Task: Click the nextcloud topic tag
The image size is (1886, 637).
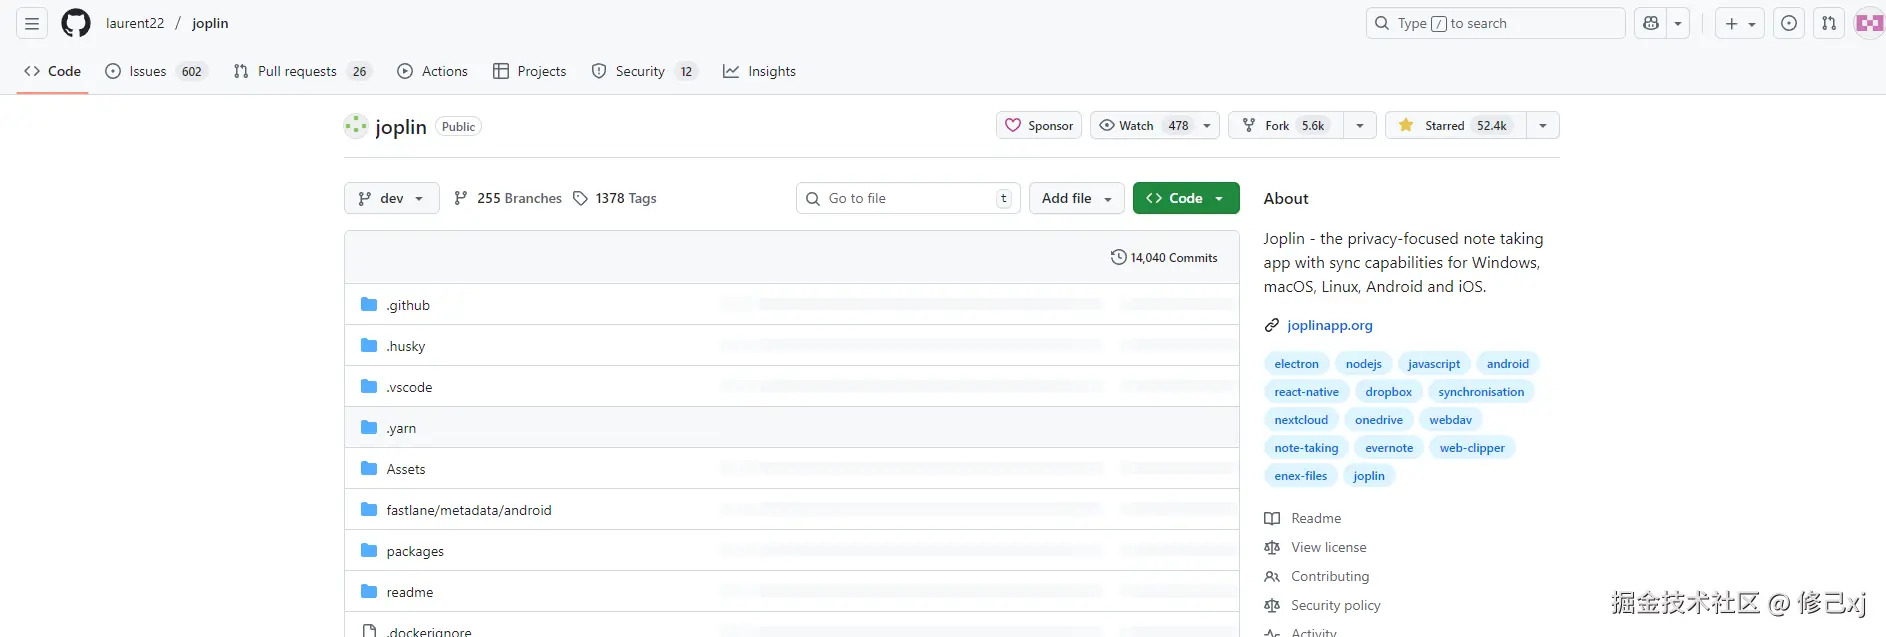Action: click(1301, 420)
